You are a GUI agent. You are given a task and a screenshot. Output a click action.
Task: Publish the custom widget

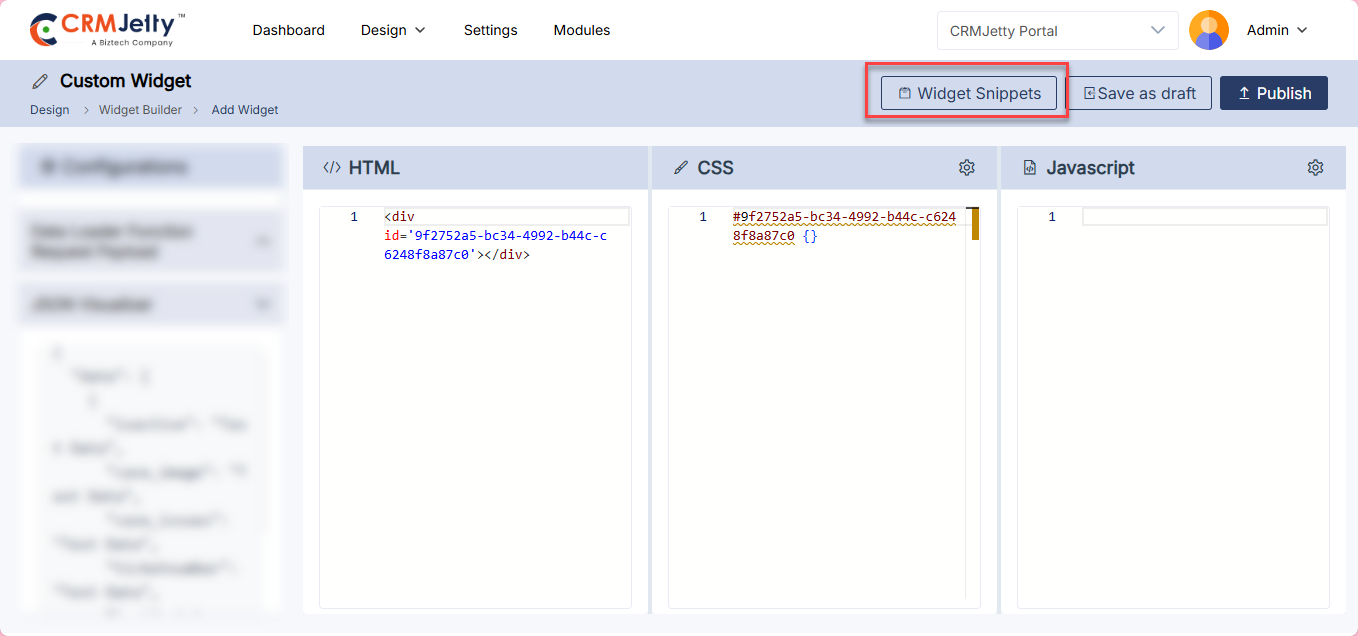(1273, 93)
